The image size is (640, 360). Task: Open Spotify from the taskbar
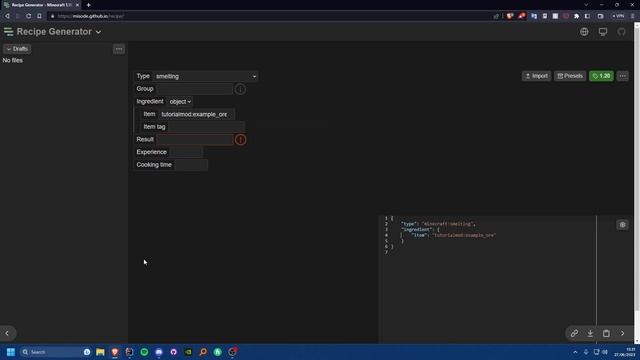tap(144, 352)
